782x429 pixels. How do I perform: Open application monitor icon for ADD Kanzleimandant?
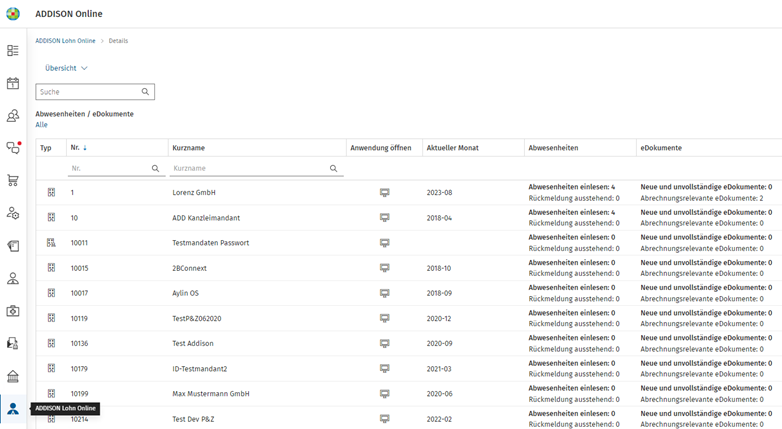point(385,217)
